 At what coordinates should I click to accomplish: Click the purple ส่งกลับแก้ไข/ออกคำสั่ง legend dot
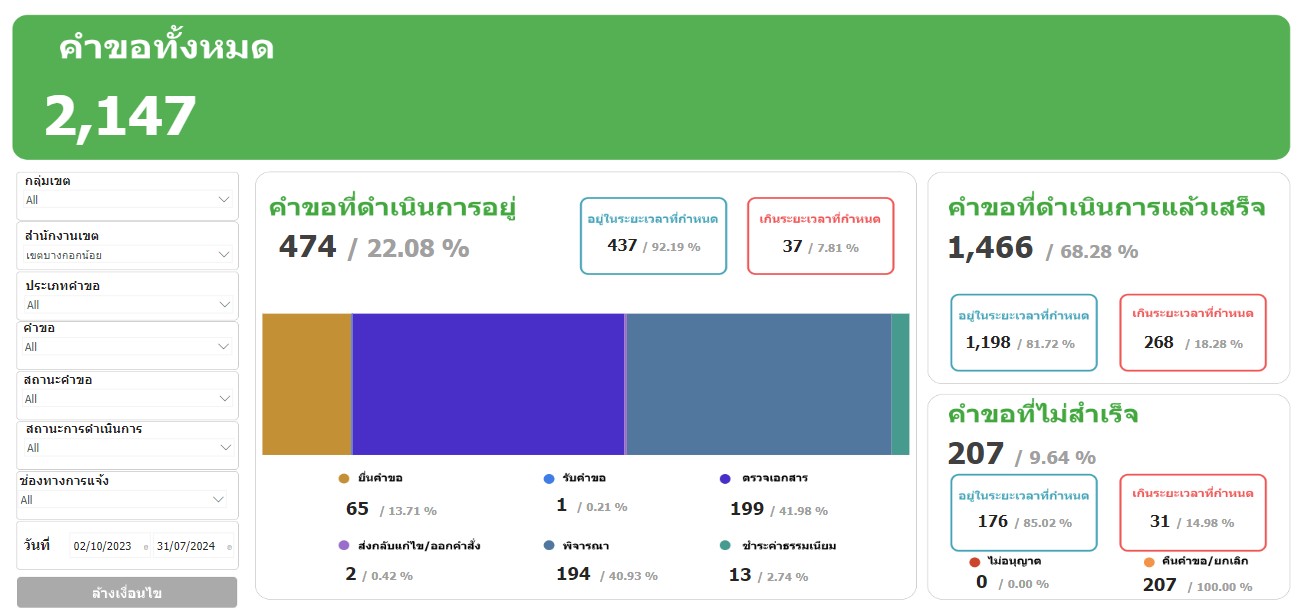pyautogui.click(x=344, y=546)
